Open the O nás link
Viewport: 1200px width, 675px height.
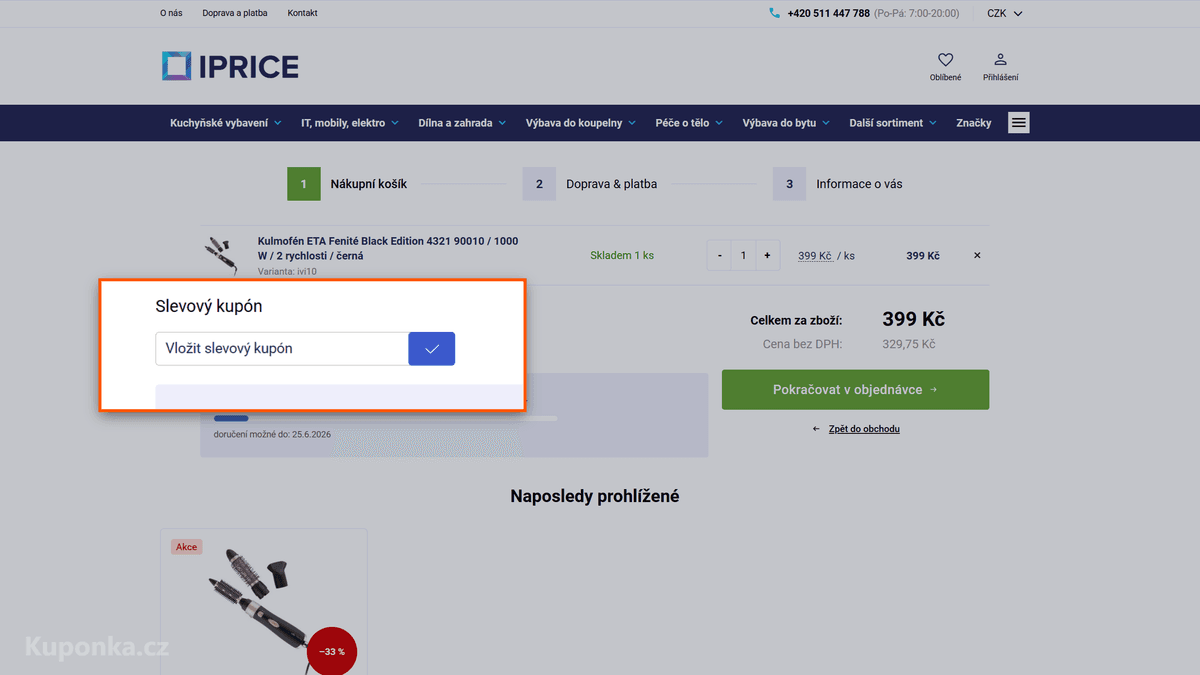[171, 13]
